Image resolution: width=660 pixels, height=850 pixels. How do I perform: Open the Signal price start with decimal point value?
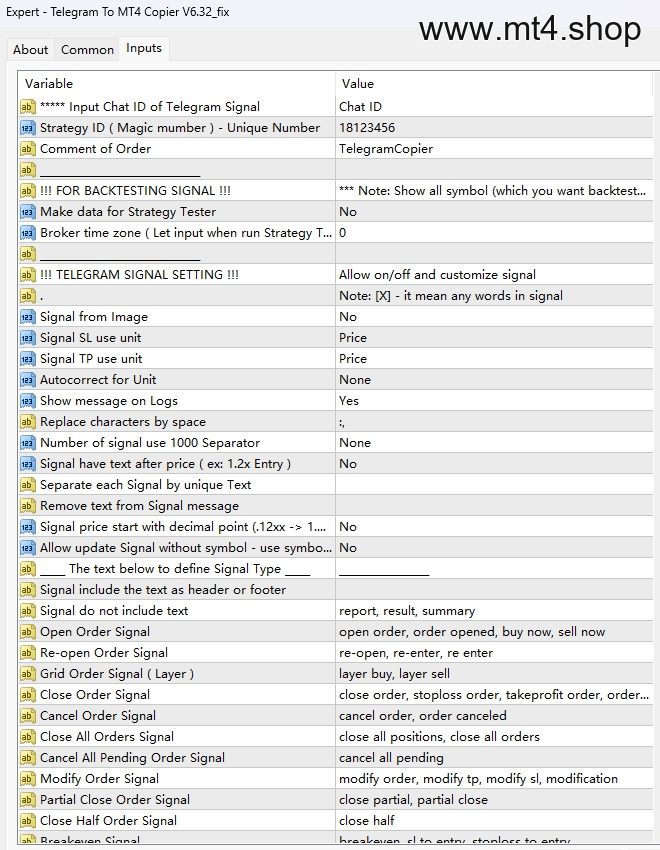tap(494, 527)
